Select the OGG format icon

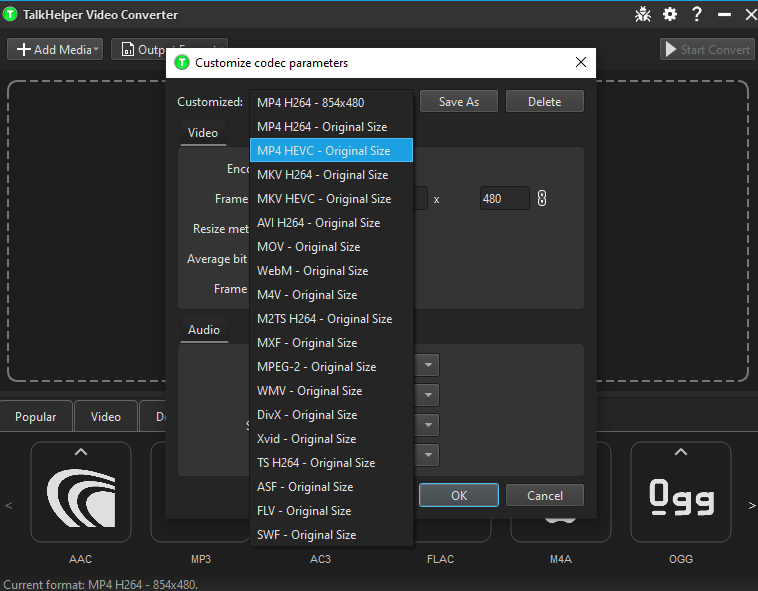click(x=681, y=492)
